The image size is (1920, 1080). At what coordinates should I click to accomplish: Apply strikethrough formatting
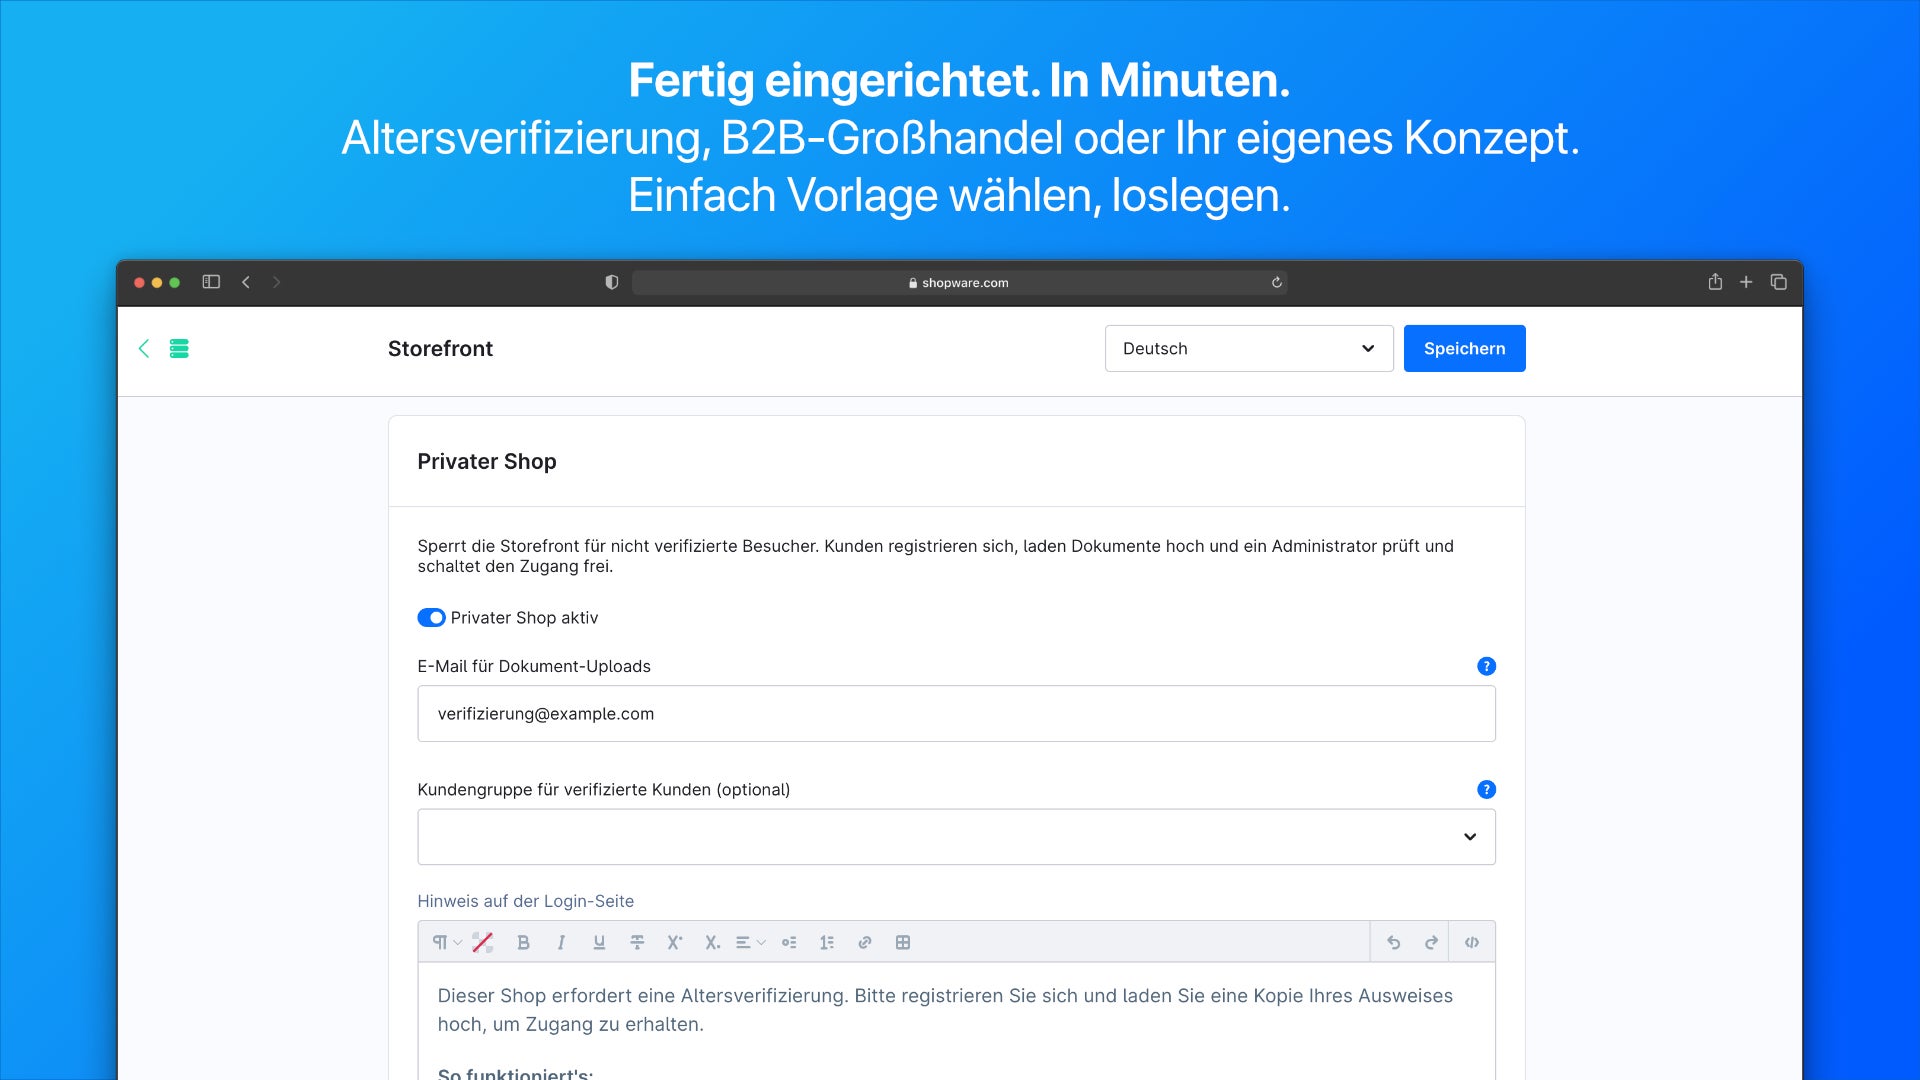point(637,941)
